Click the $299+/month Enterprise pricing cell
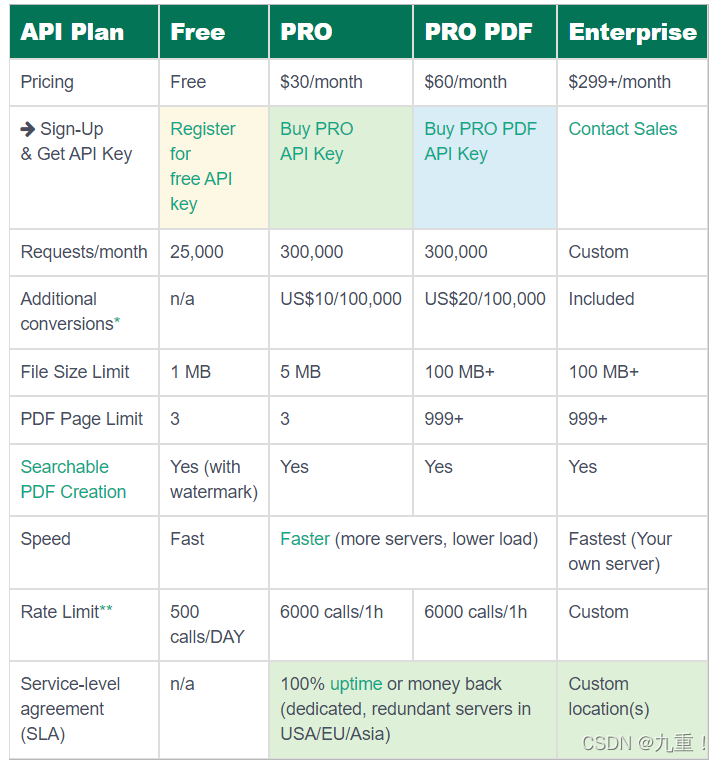This screenshot has height=762, width=721. click(633, 82)
